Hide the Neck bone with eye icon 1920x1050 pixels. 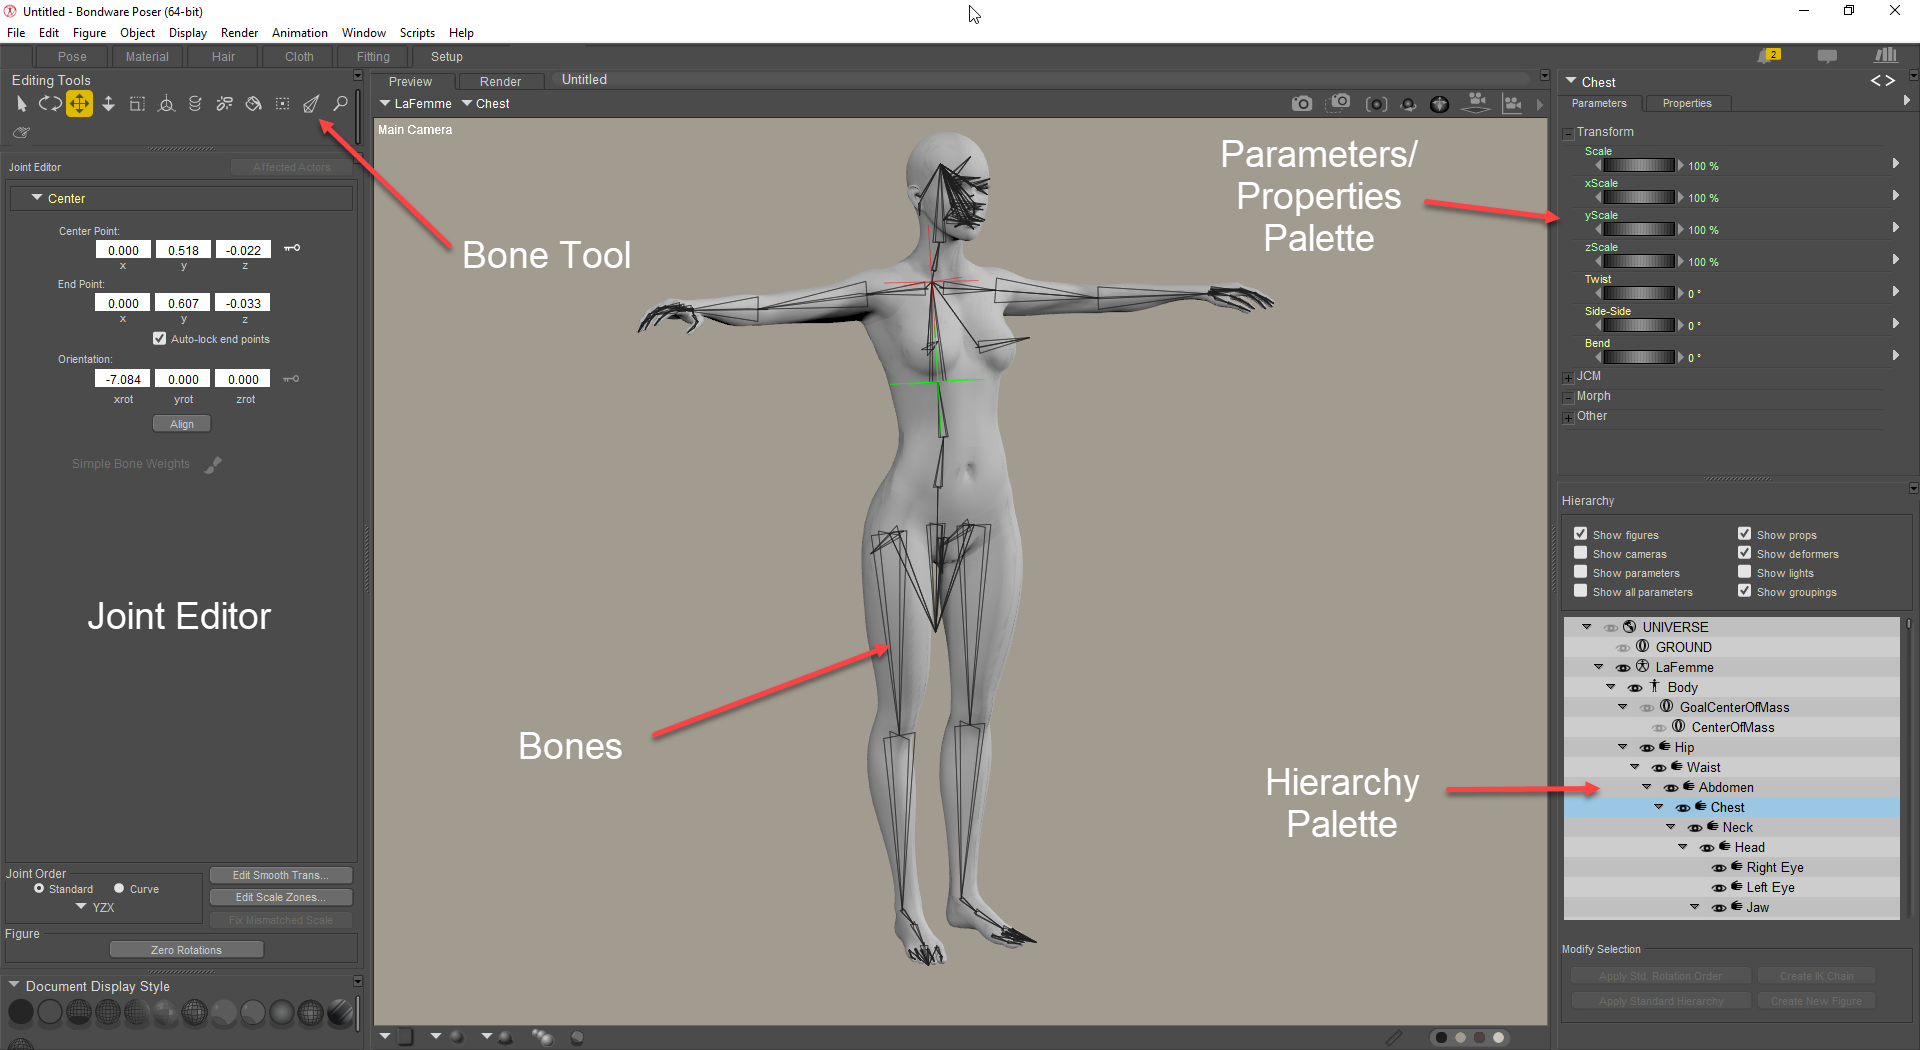tap(1694, 828)
